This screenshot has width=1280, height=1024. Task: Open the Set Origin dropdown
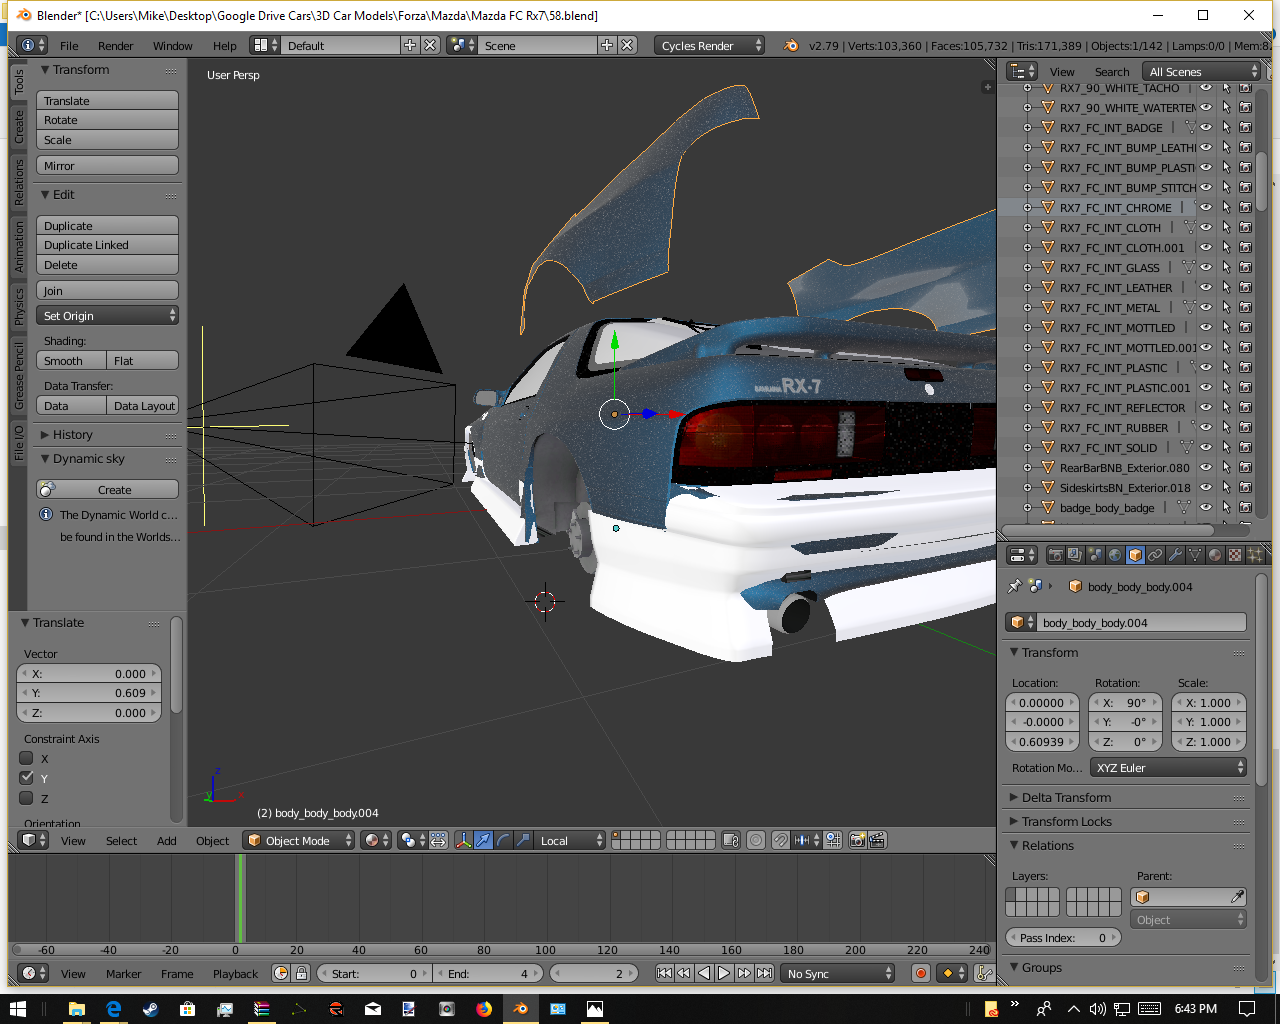108,315
